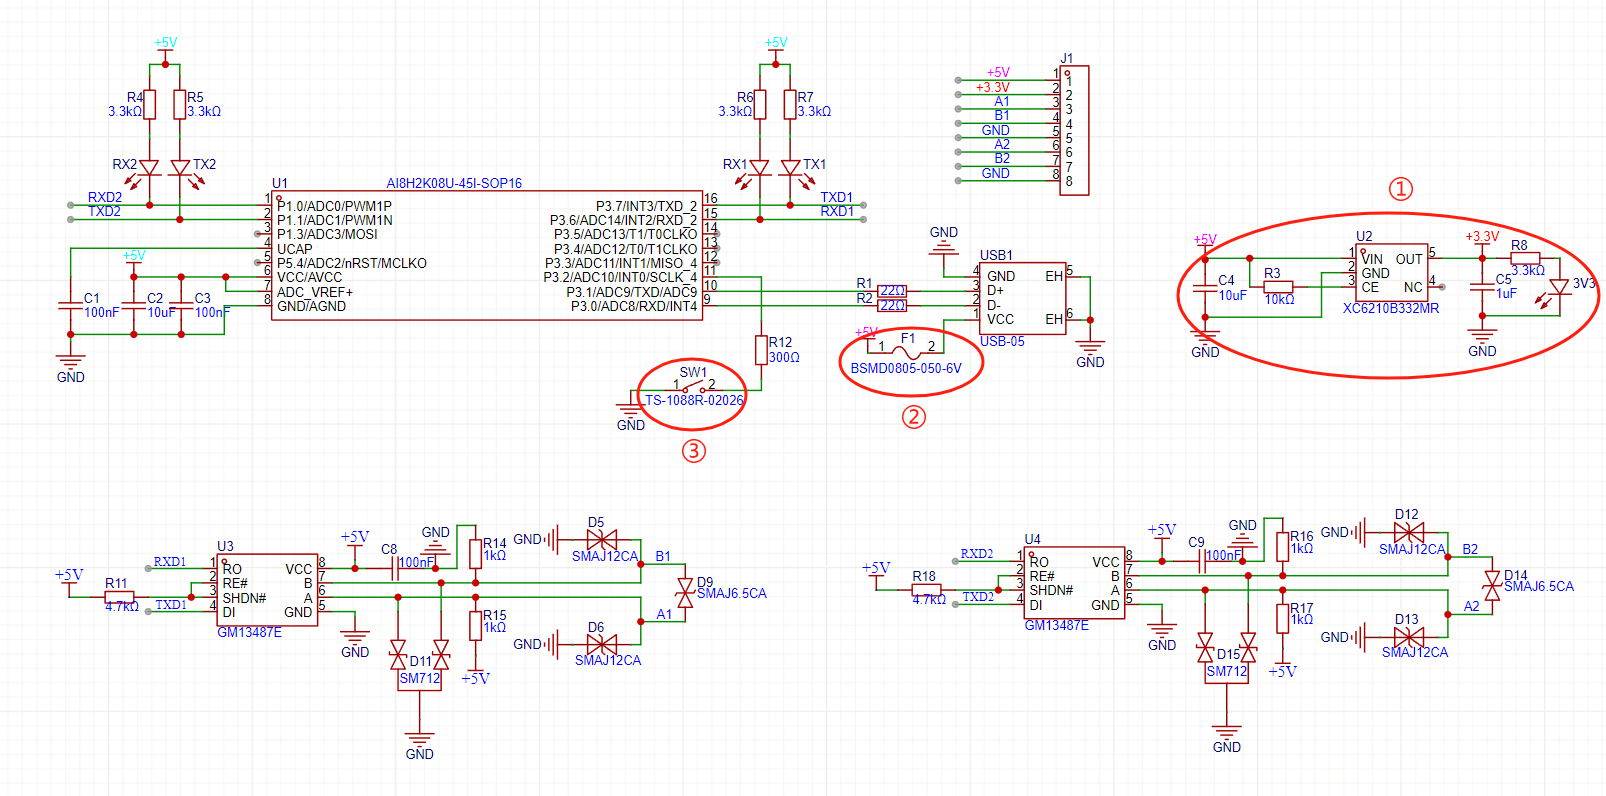Screen dimensions: 1606x796
Task: Click the R12 300Ω resistor
Action: coord(761,350)
